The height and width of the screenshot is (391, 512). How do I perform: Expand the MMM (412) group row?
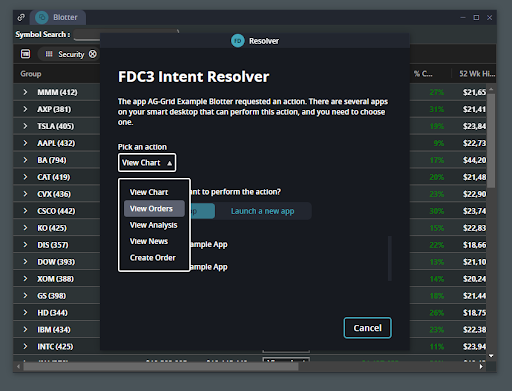click(25, 92)
